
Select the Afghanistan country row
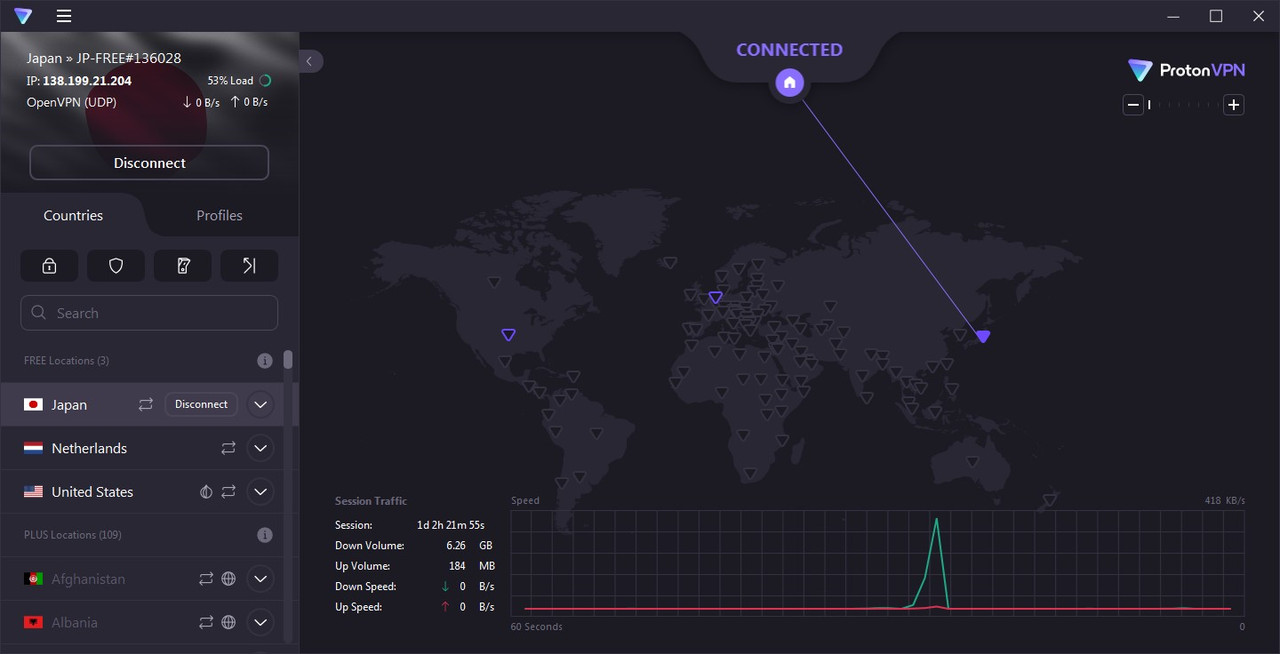142,579
